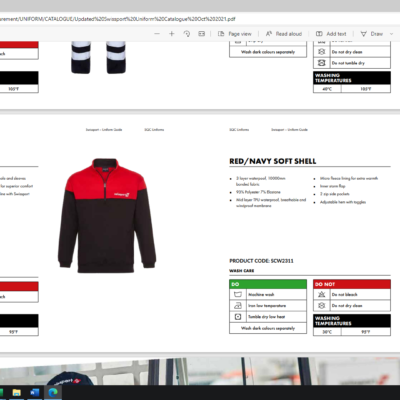Click the fit to width icon
Viewport: 400px width, 400px height.
tap(202, 34)
